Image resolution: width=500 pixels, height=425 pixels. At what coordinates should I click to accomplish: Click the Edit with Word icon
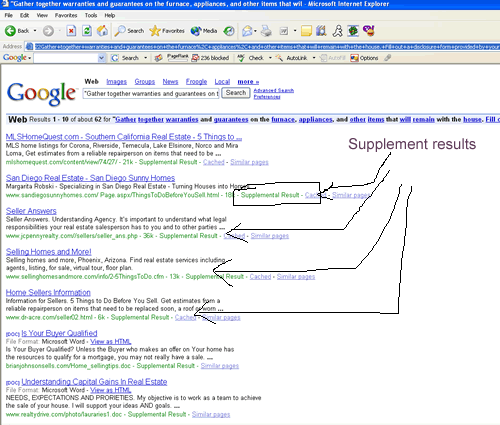[284, 31]
